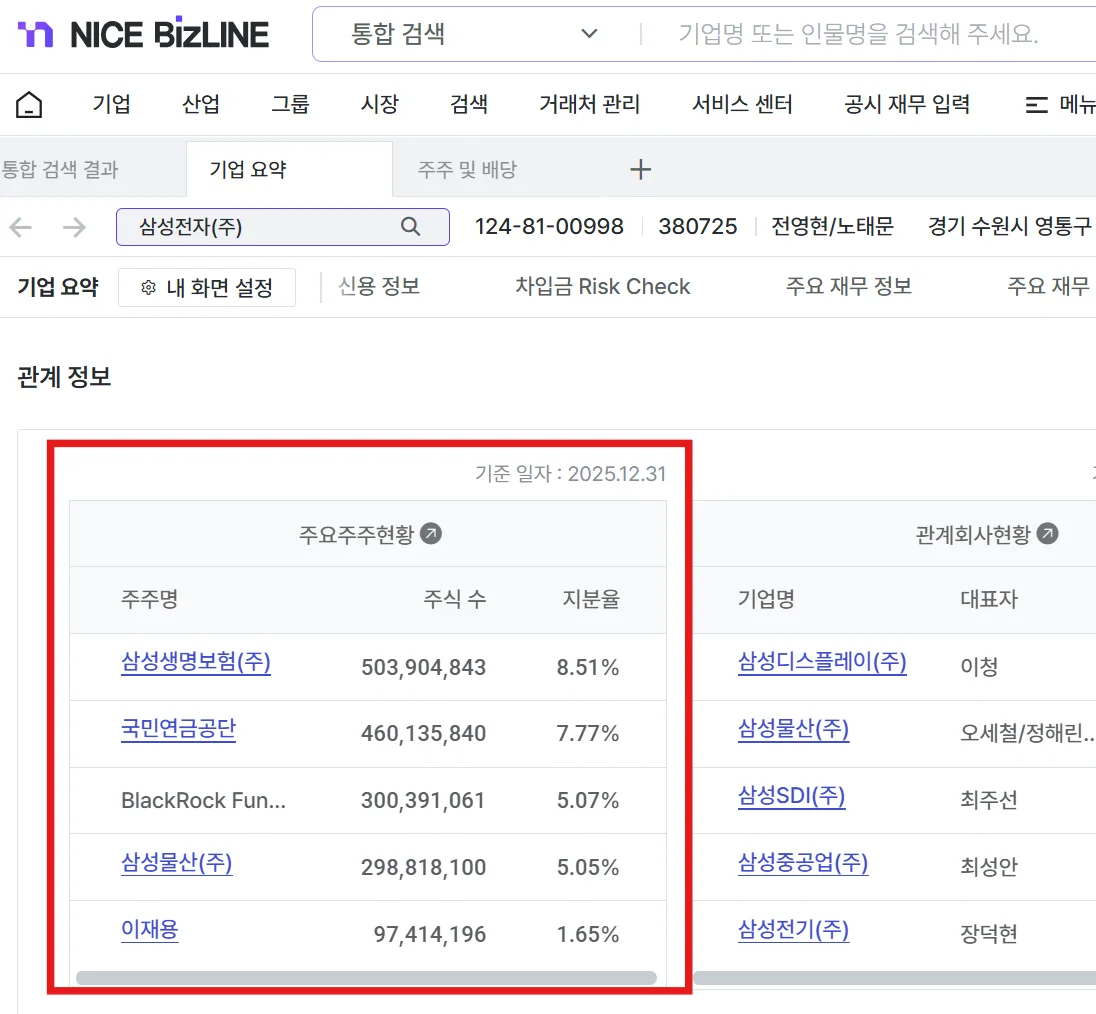Open the hamburger 메뉴 icon
This screenshot has height=1014, width=1096.
(1037, 104)
